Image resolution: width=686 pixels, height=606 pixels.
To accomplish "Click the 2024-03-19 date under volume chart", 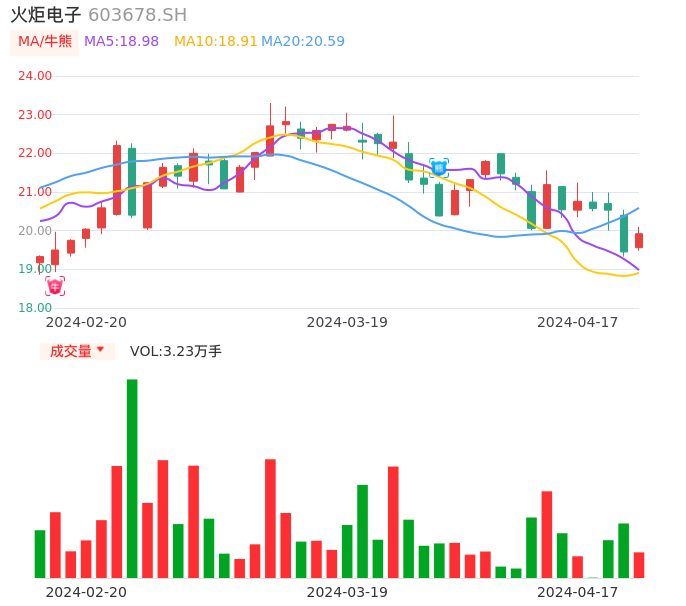I will [x=347, y=592].
